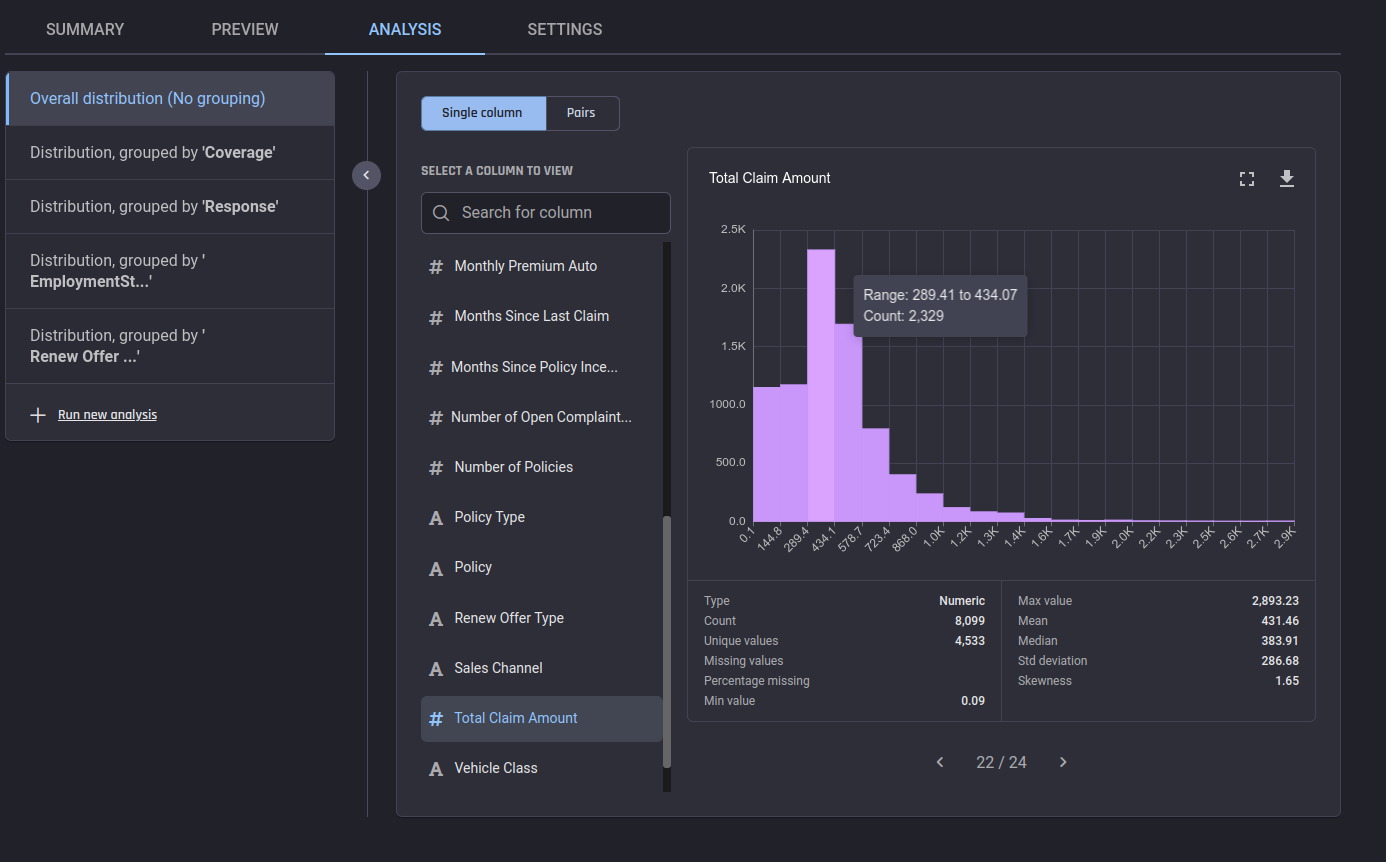Screen dimensions: 1386x862
Task: Click the hash icon for Months Since Last Claim
Action: tap(436, 317)
